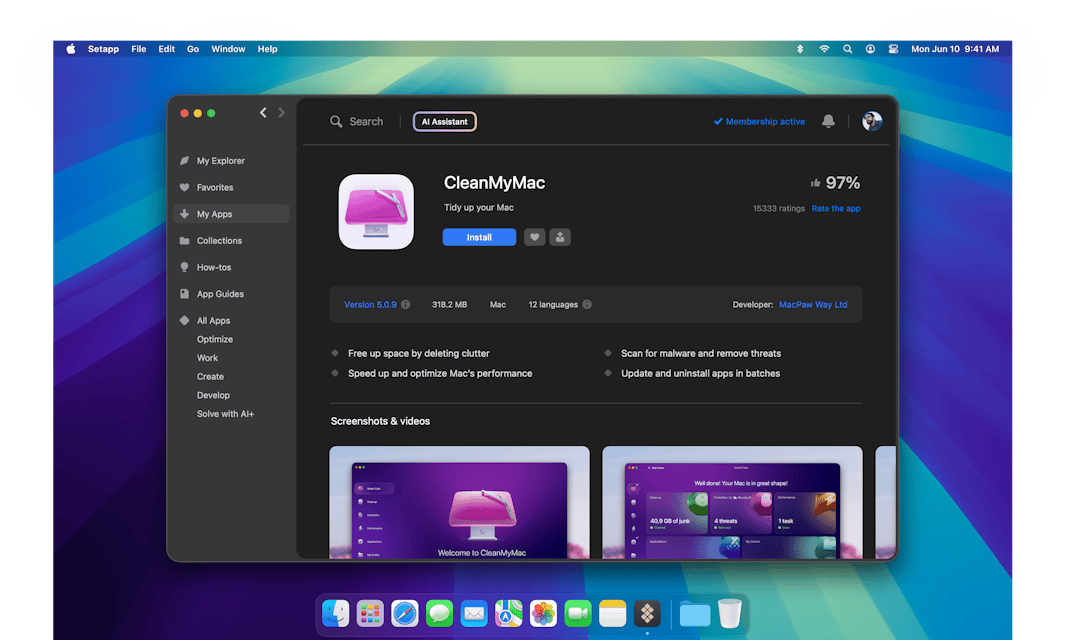Open the Develop category
The image size is (1065, 640).
pyautogui.click(x=213, y=395)
